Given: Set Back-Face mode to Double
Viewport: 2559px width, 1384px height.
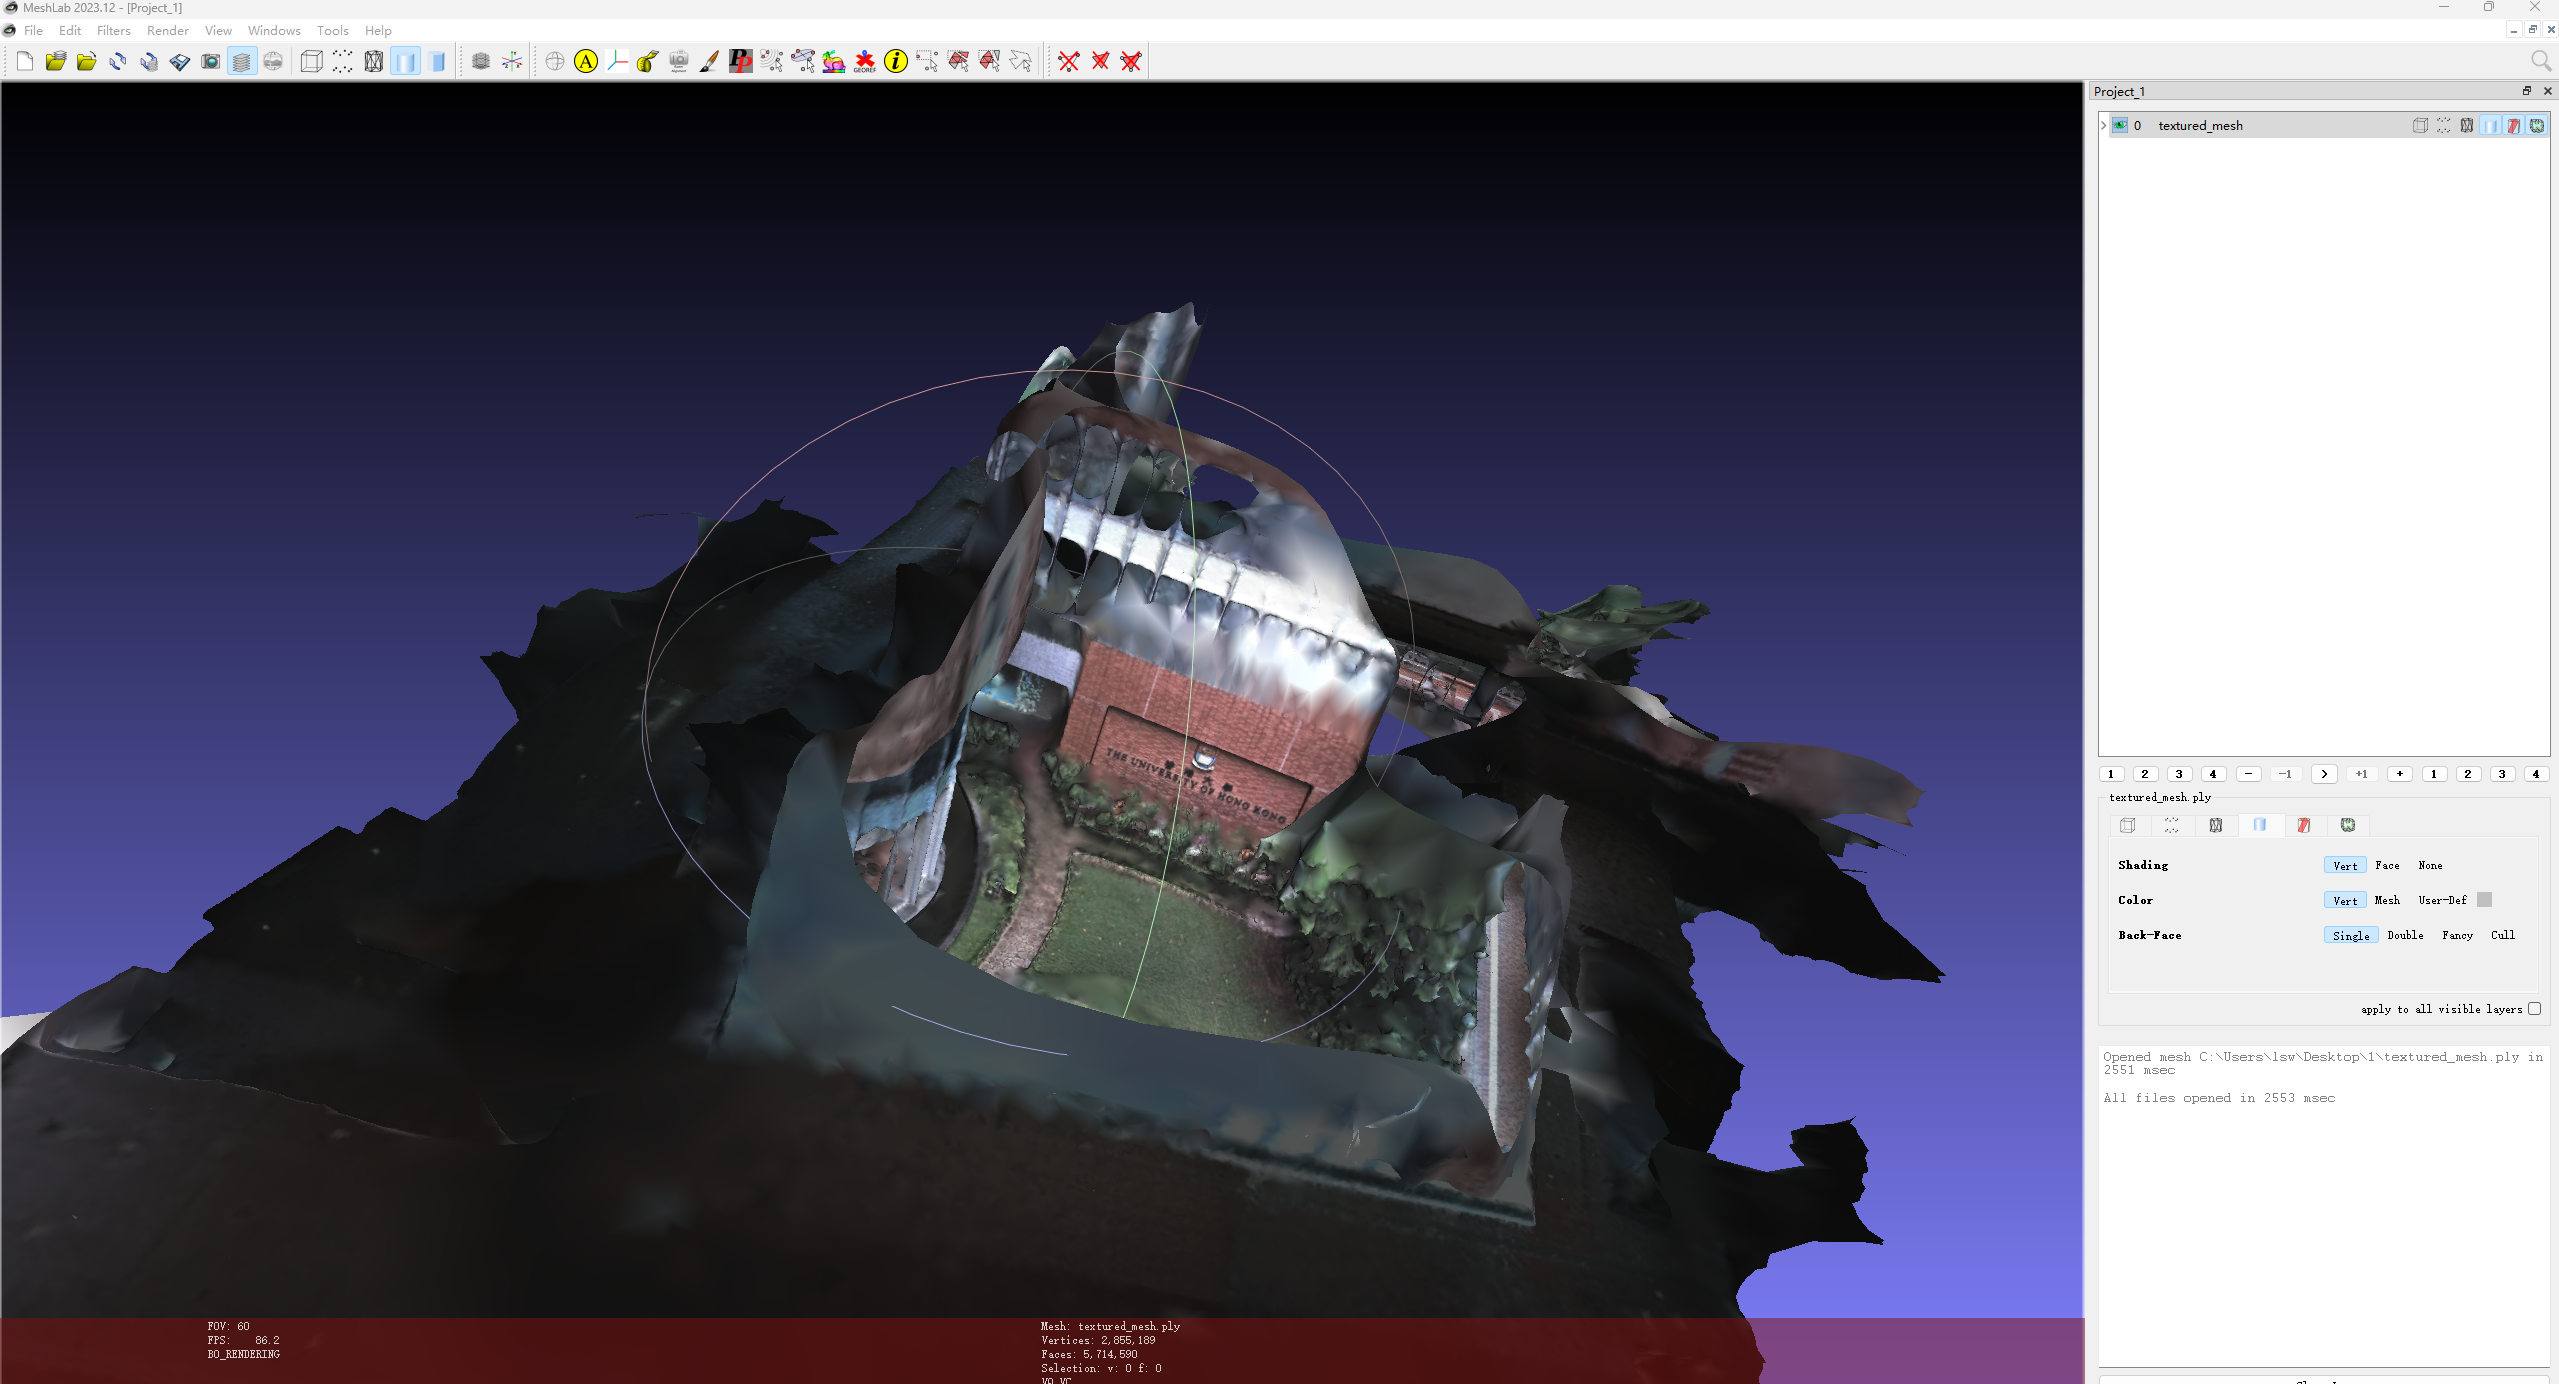Looking at the screenshot, I should click(2404, 936).
